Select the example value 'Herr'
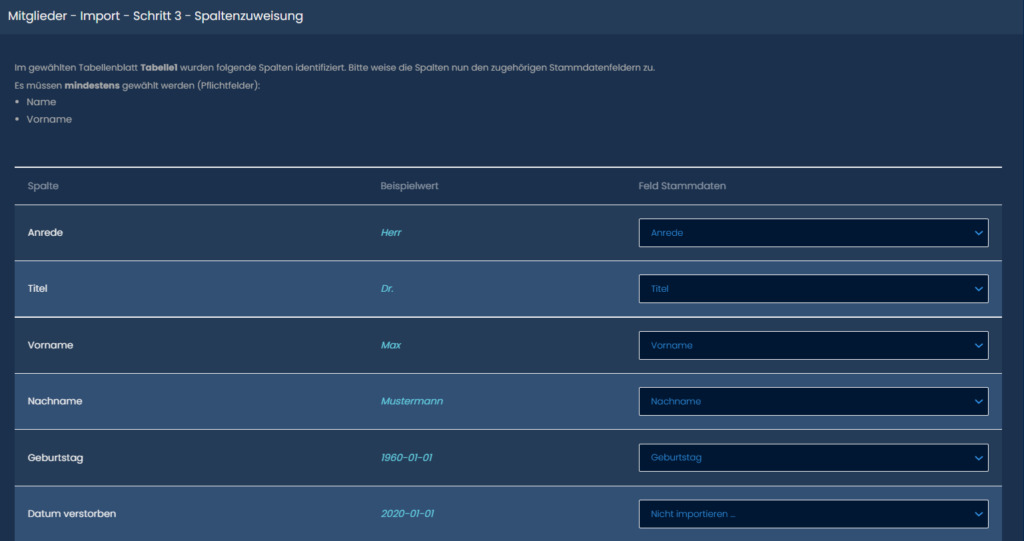Viewport: 1024px width, 541px height. 391,233
